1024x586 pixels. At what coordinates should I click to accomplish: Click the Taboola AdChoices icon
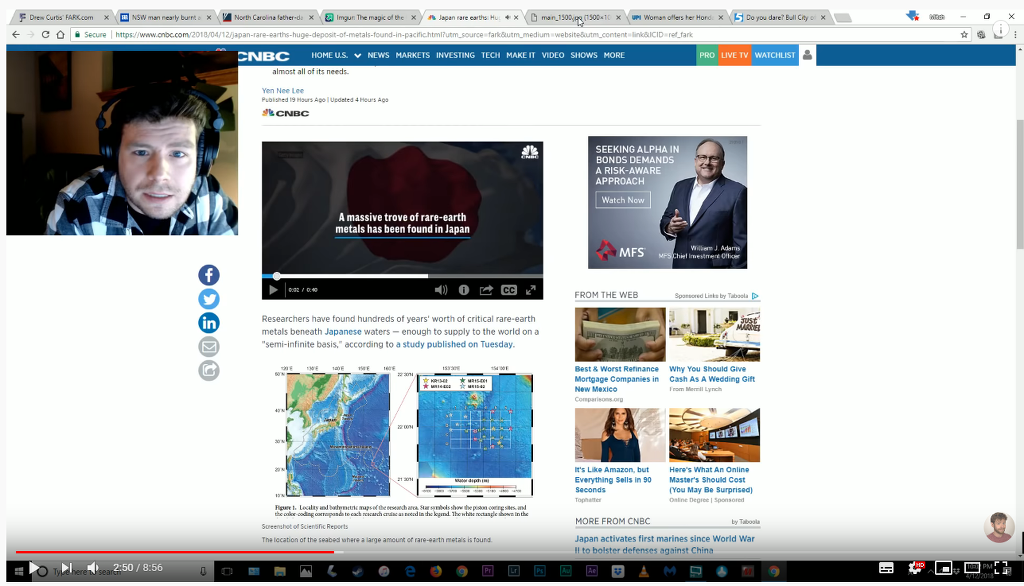[x=755, y=296]
